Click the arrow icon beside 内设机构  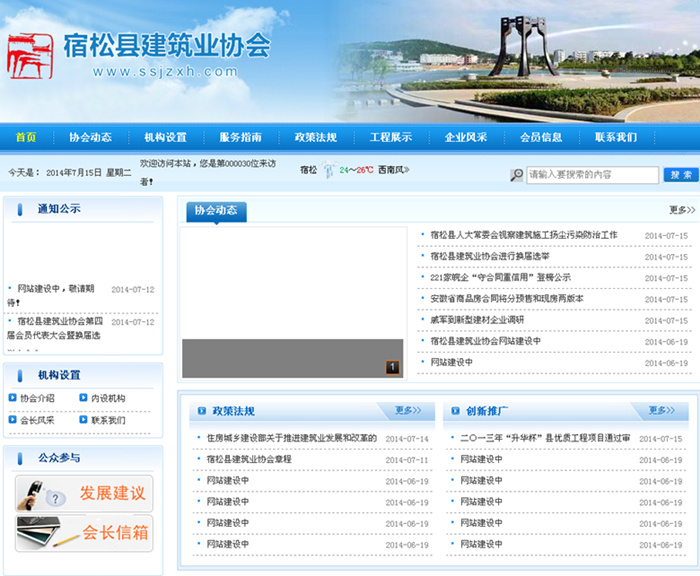83,398
